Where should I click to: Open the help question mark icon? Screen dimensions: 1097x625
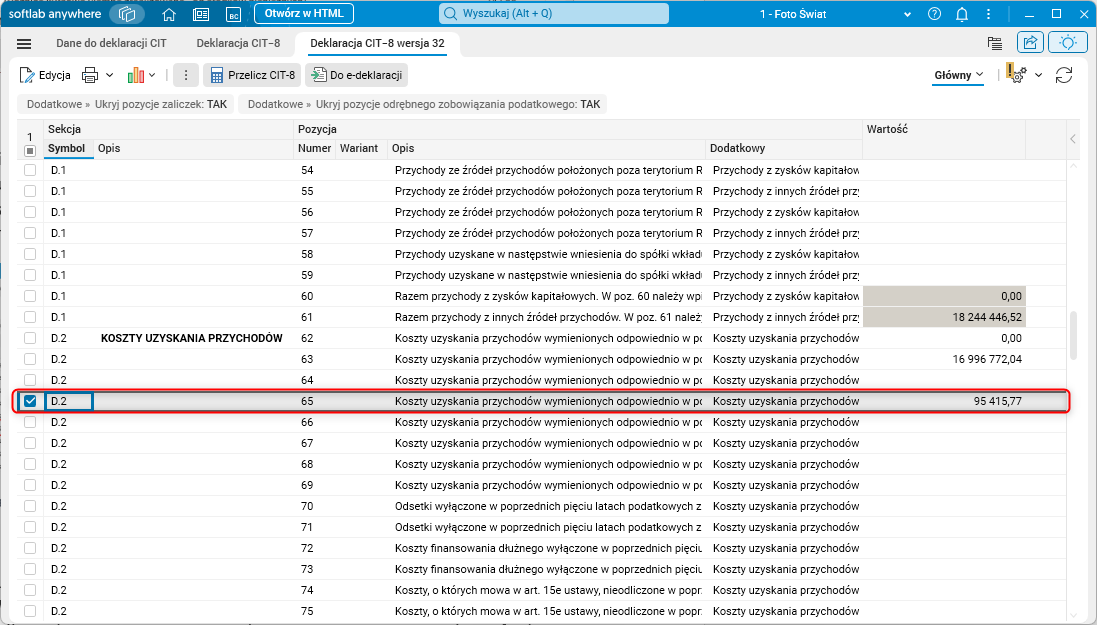pos(934,14)
